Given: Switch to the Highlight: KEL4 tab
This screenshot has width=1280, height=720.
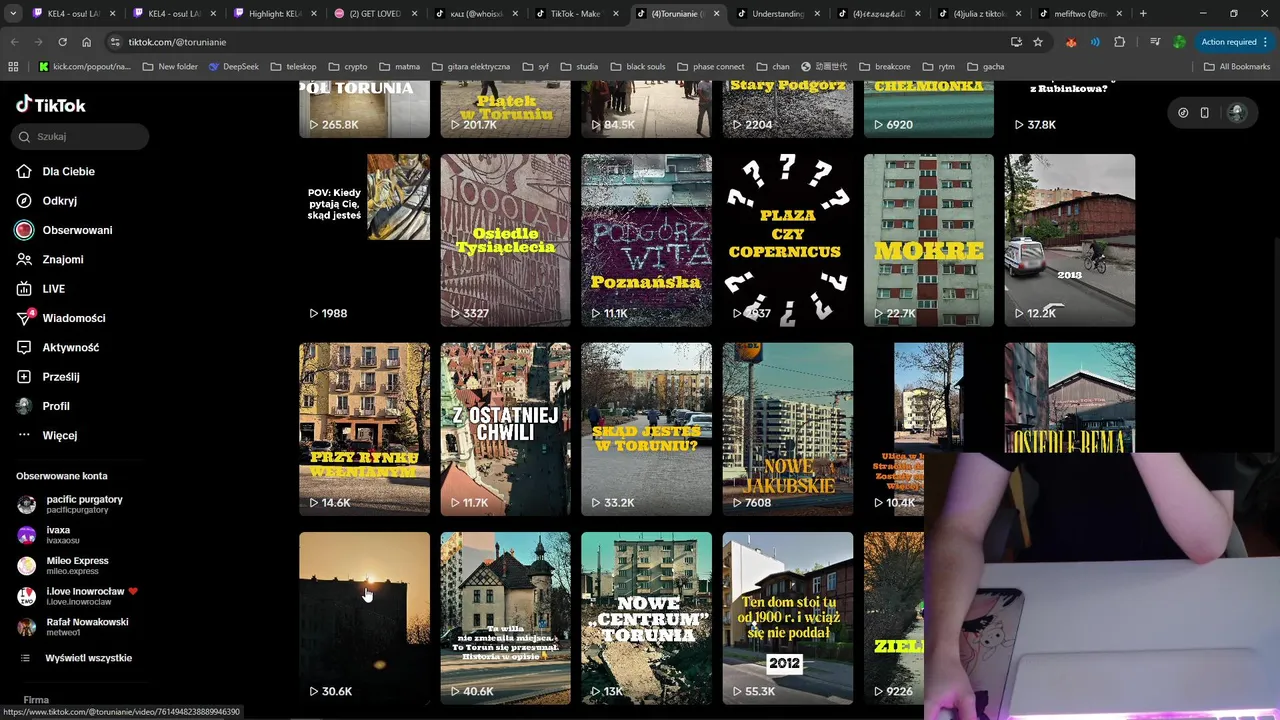Looking at the screenshot, I should pos(273,14).
